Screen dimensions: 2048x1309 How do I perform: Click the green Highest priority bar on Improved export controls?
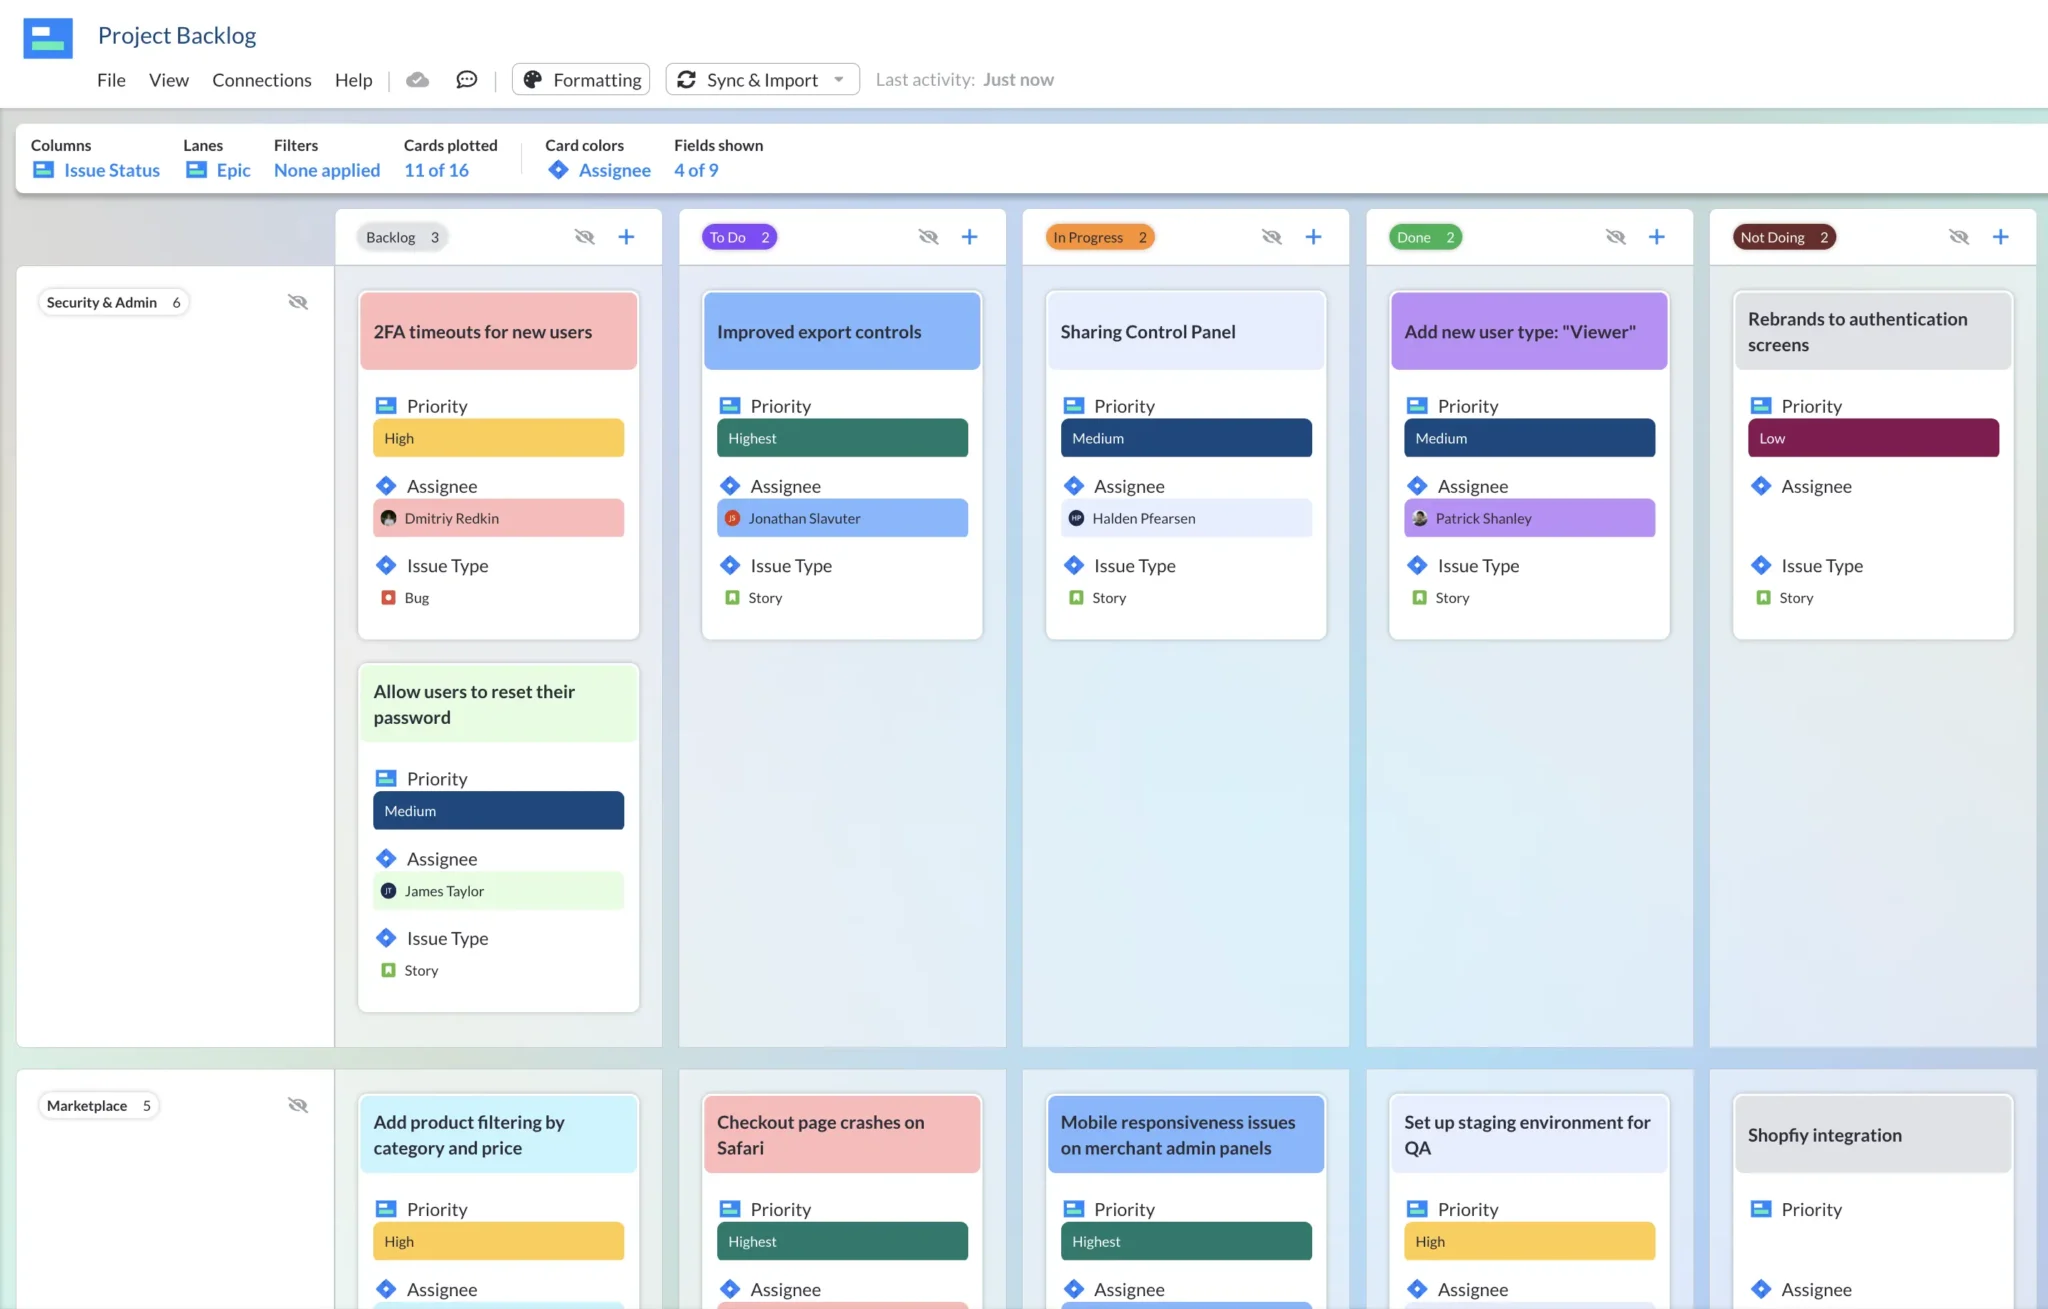[842, 438]
